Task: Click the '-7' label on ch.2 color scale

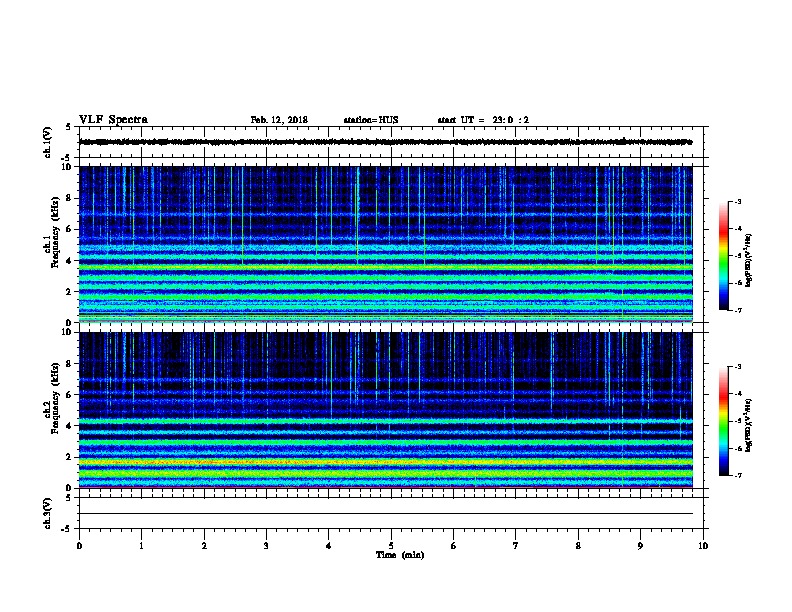Action: click(x=737, y=475)
